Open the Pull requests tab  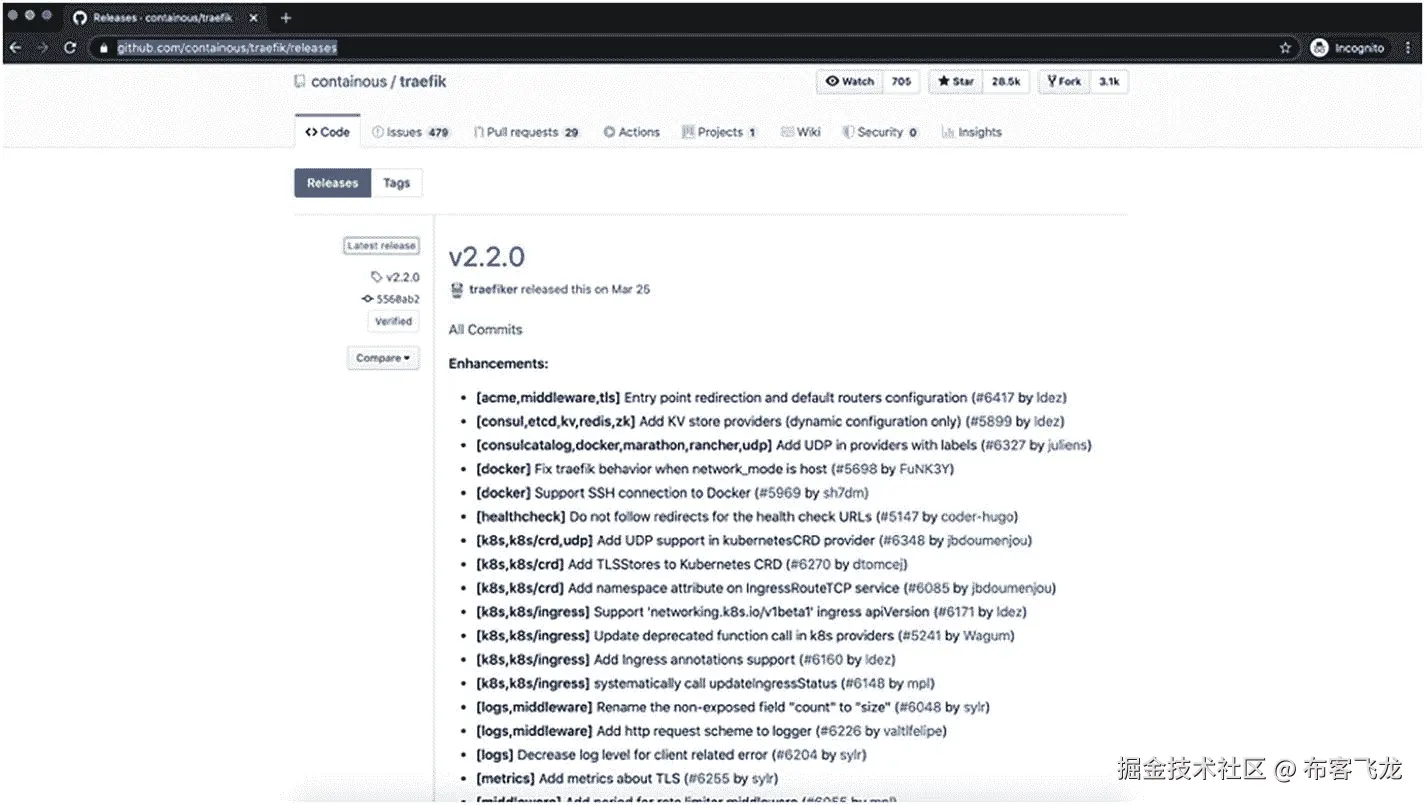[x=526, y=132]
